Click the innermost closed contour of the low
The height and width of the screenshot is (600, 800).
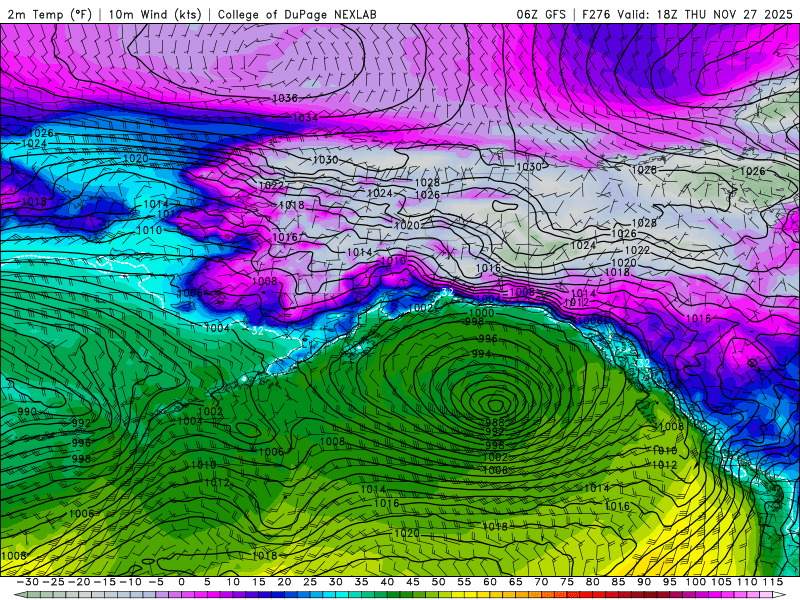pos(495,406)
